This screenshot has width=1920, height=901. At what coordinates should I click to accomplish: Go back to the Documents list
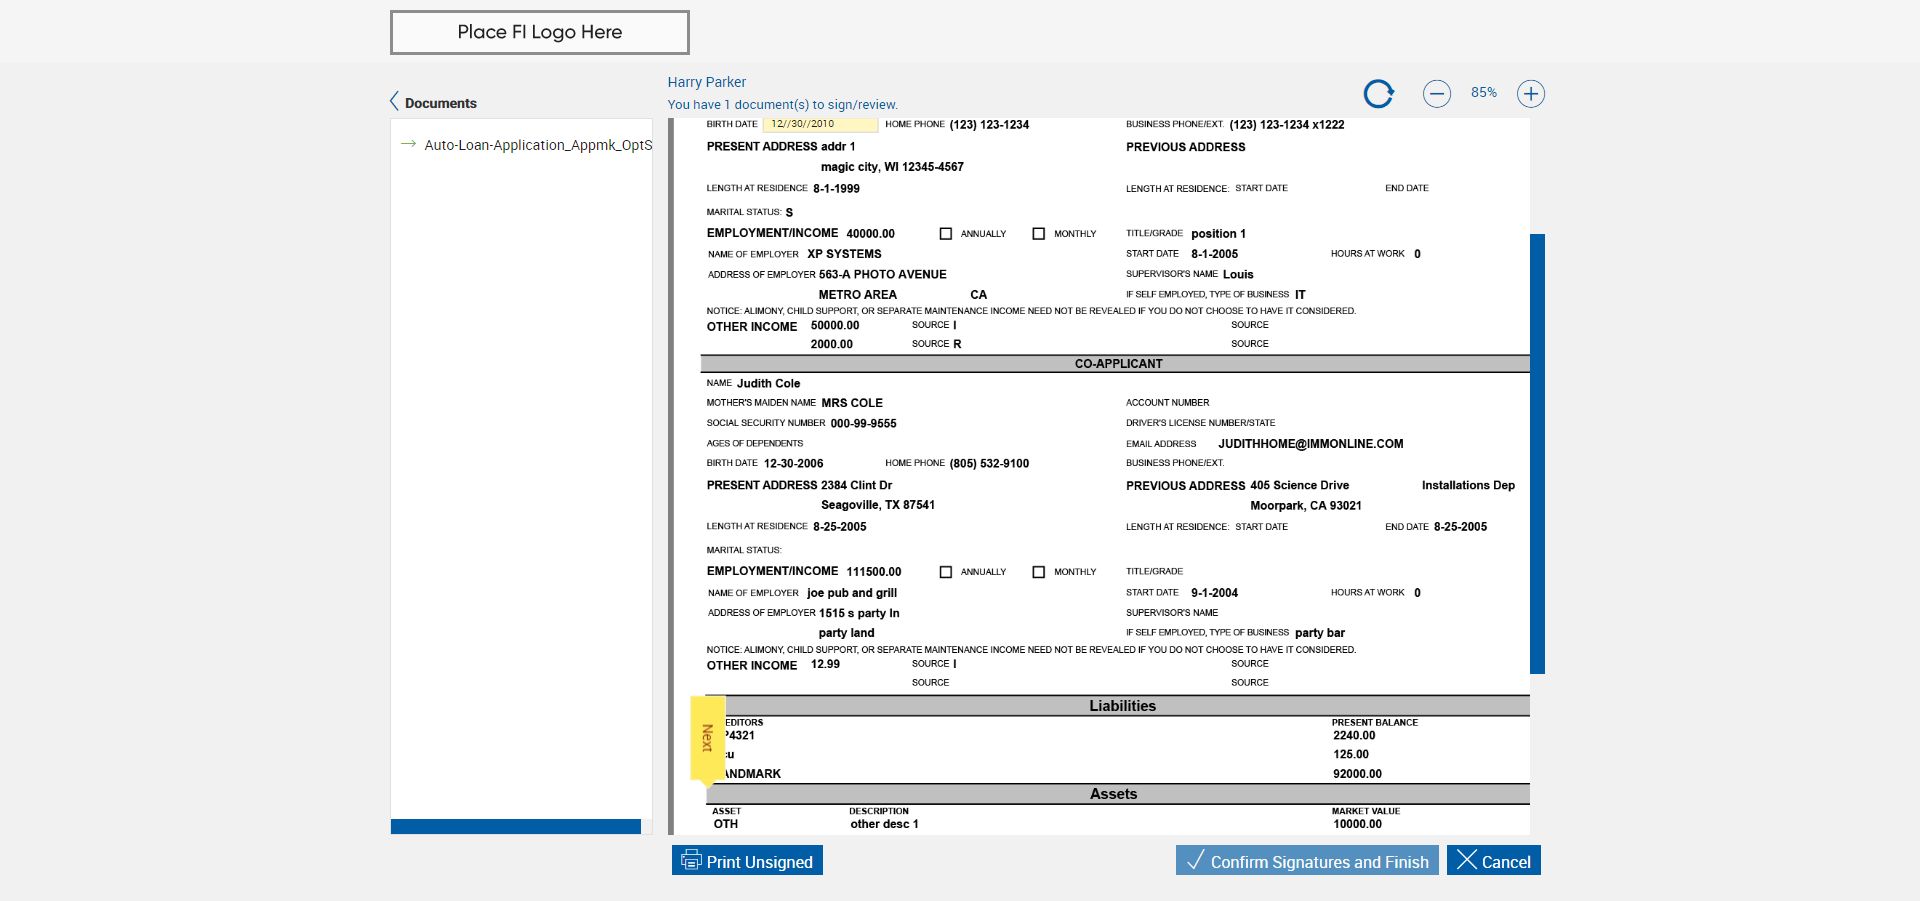[x=441, y=103]
